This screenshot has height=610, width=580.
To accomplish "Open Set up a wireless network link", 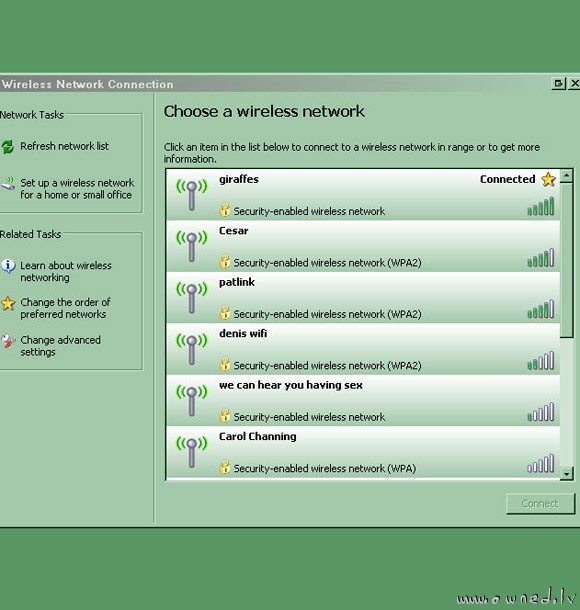I will (77, 189).
